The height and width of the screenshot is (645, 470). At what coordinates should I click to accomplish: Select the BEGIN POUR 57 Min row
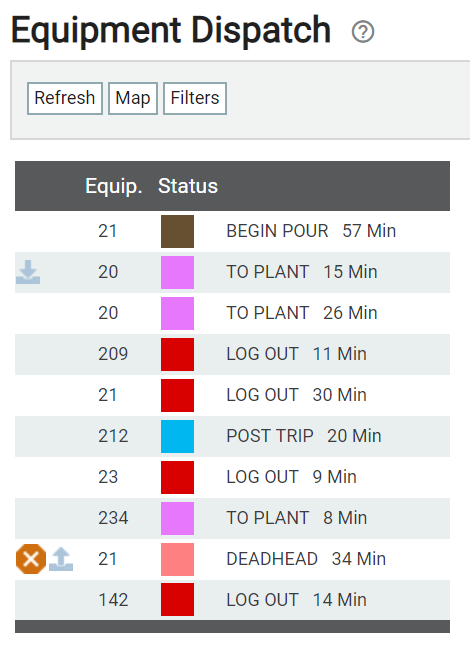tap(232, 231)
